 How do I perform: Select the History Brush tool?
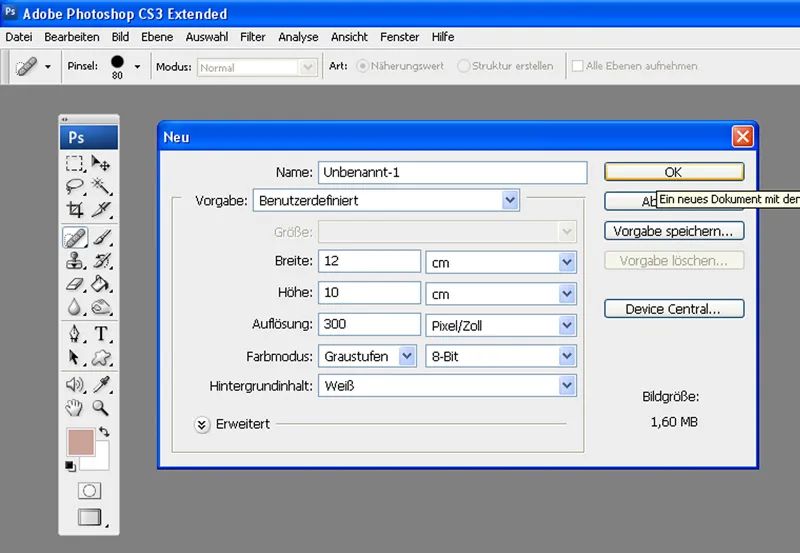point(101,261)
